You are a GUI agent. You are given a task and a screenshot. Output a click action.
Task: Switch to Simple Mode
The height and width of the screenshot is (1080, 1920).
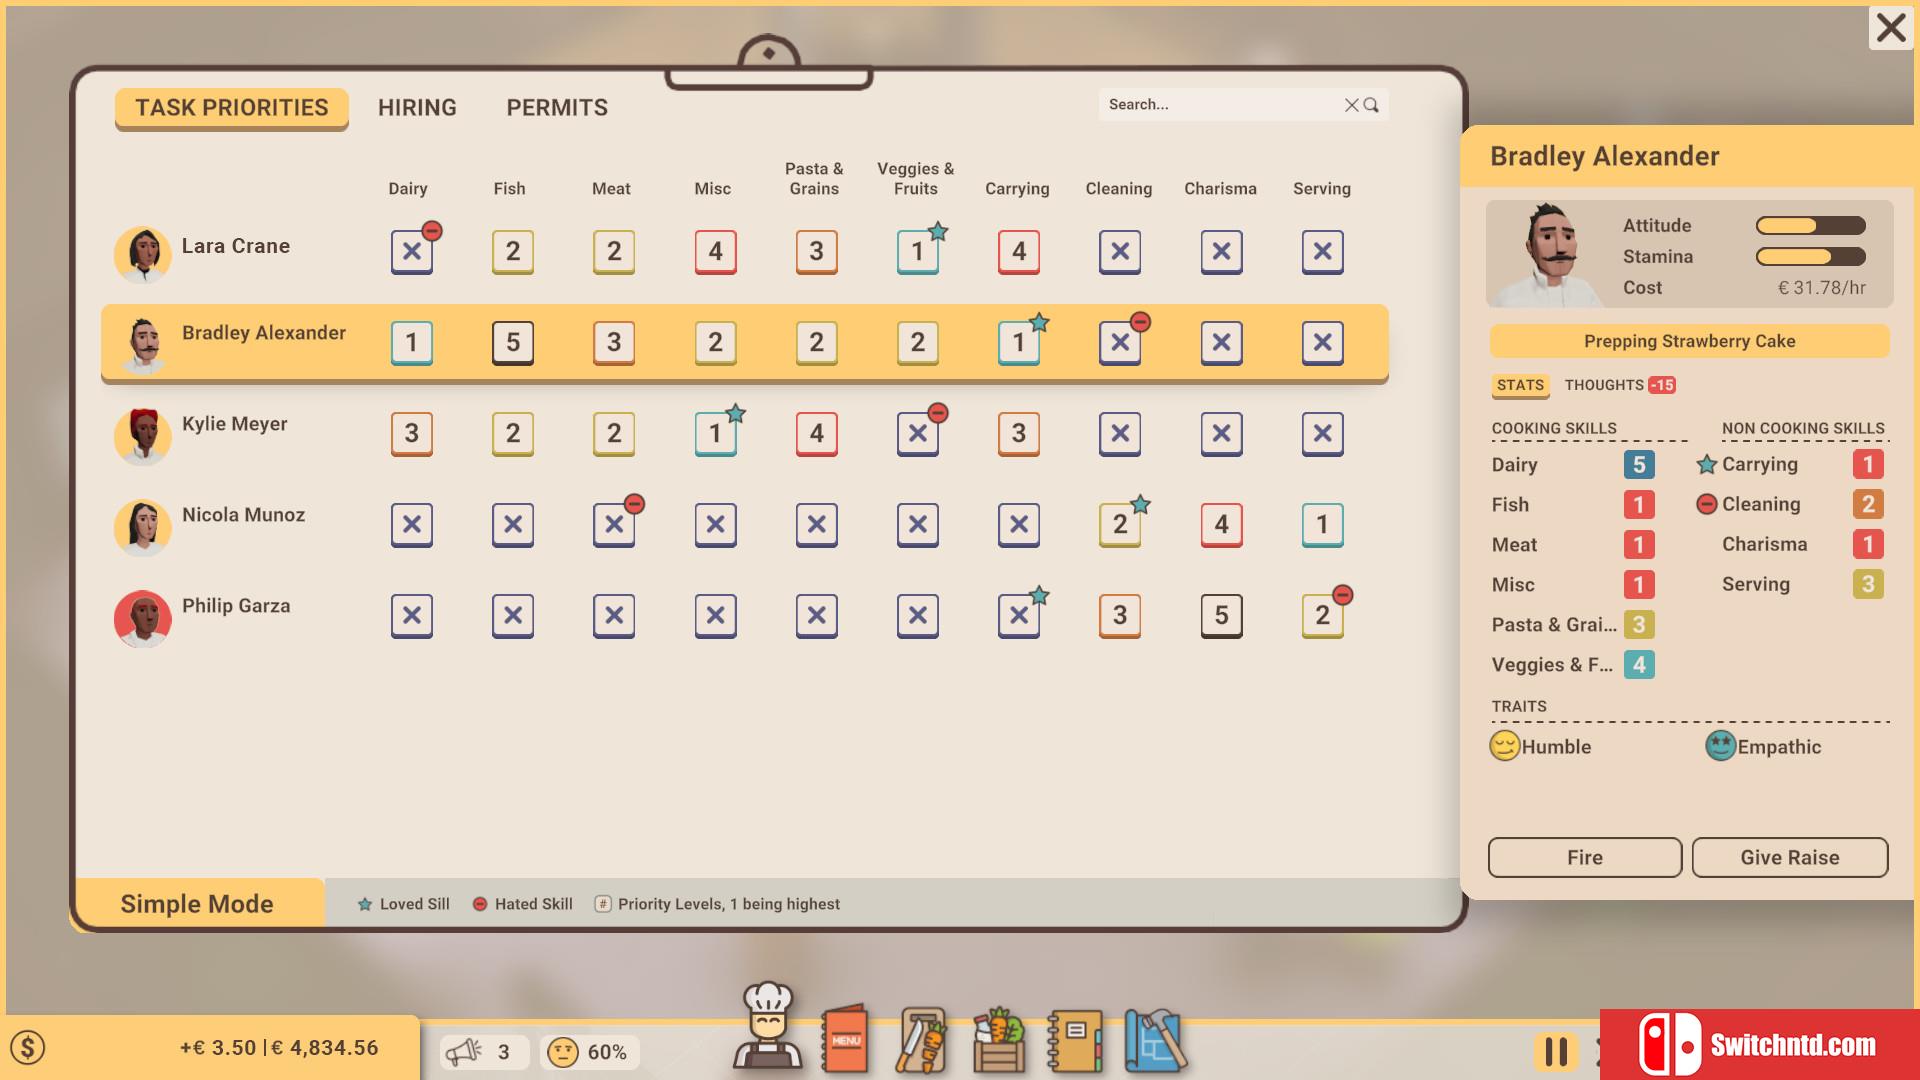click(x=198, y=903)
